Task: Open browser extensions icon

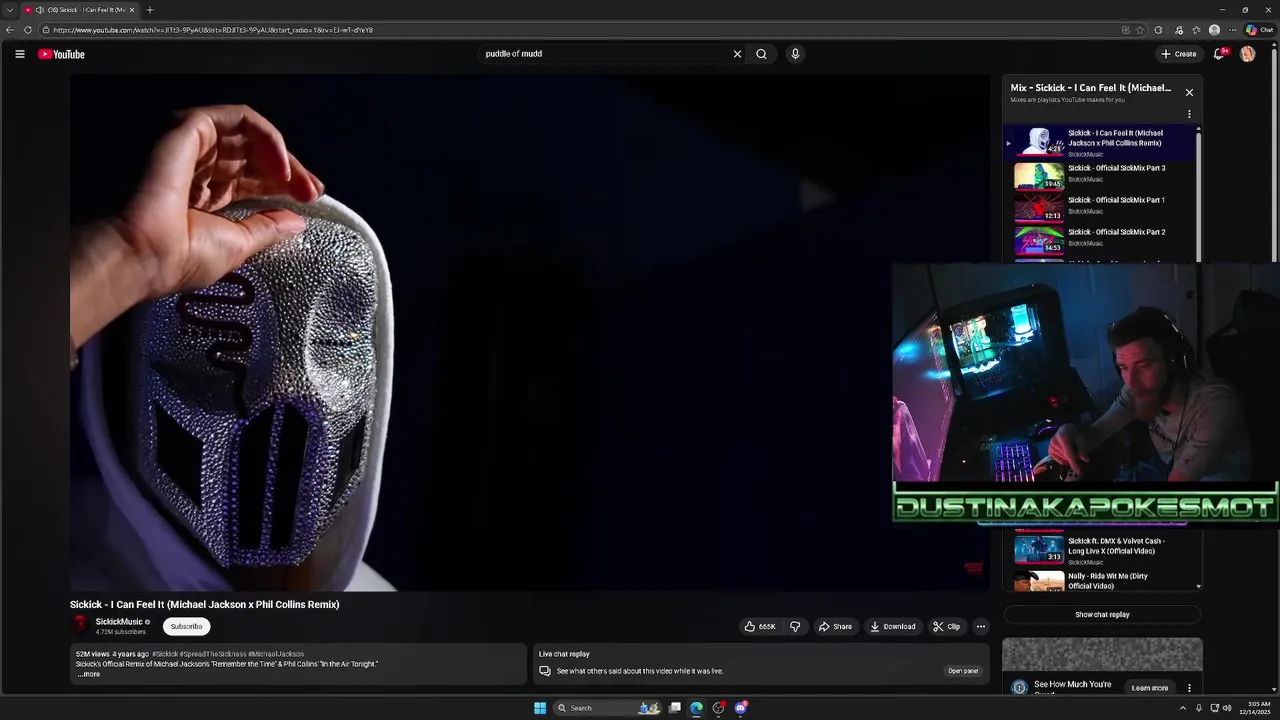Action: [1158, 30]
